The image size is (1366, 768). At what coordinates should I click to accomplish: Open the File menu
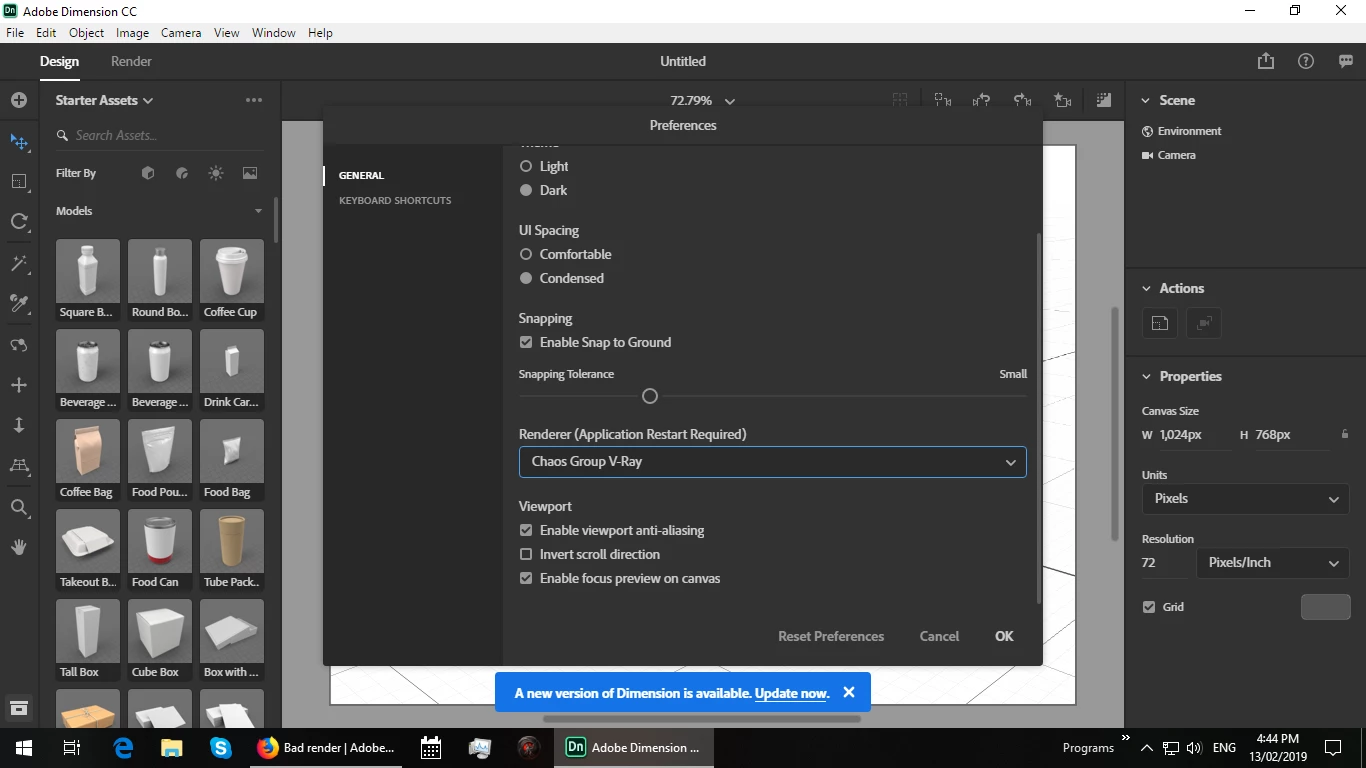15,33
